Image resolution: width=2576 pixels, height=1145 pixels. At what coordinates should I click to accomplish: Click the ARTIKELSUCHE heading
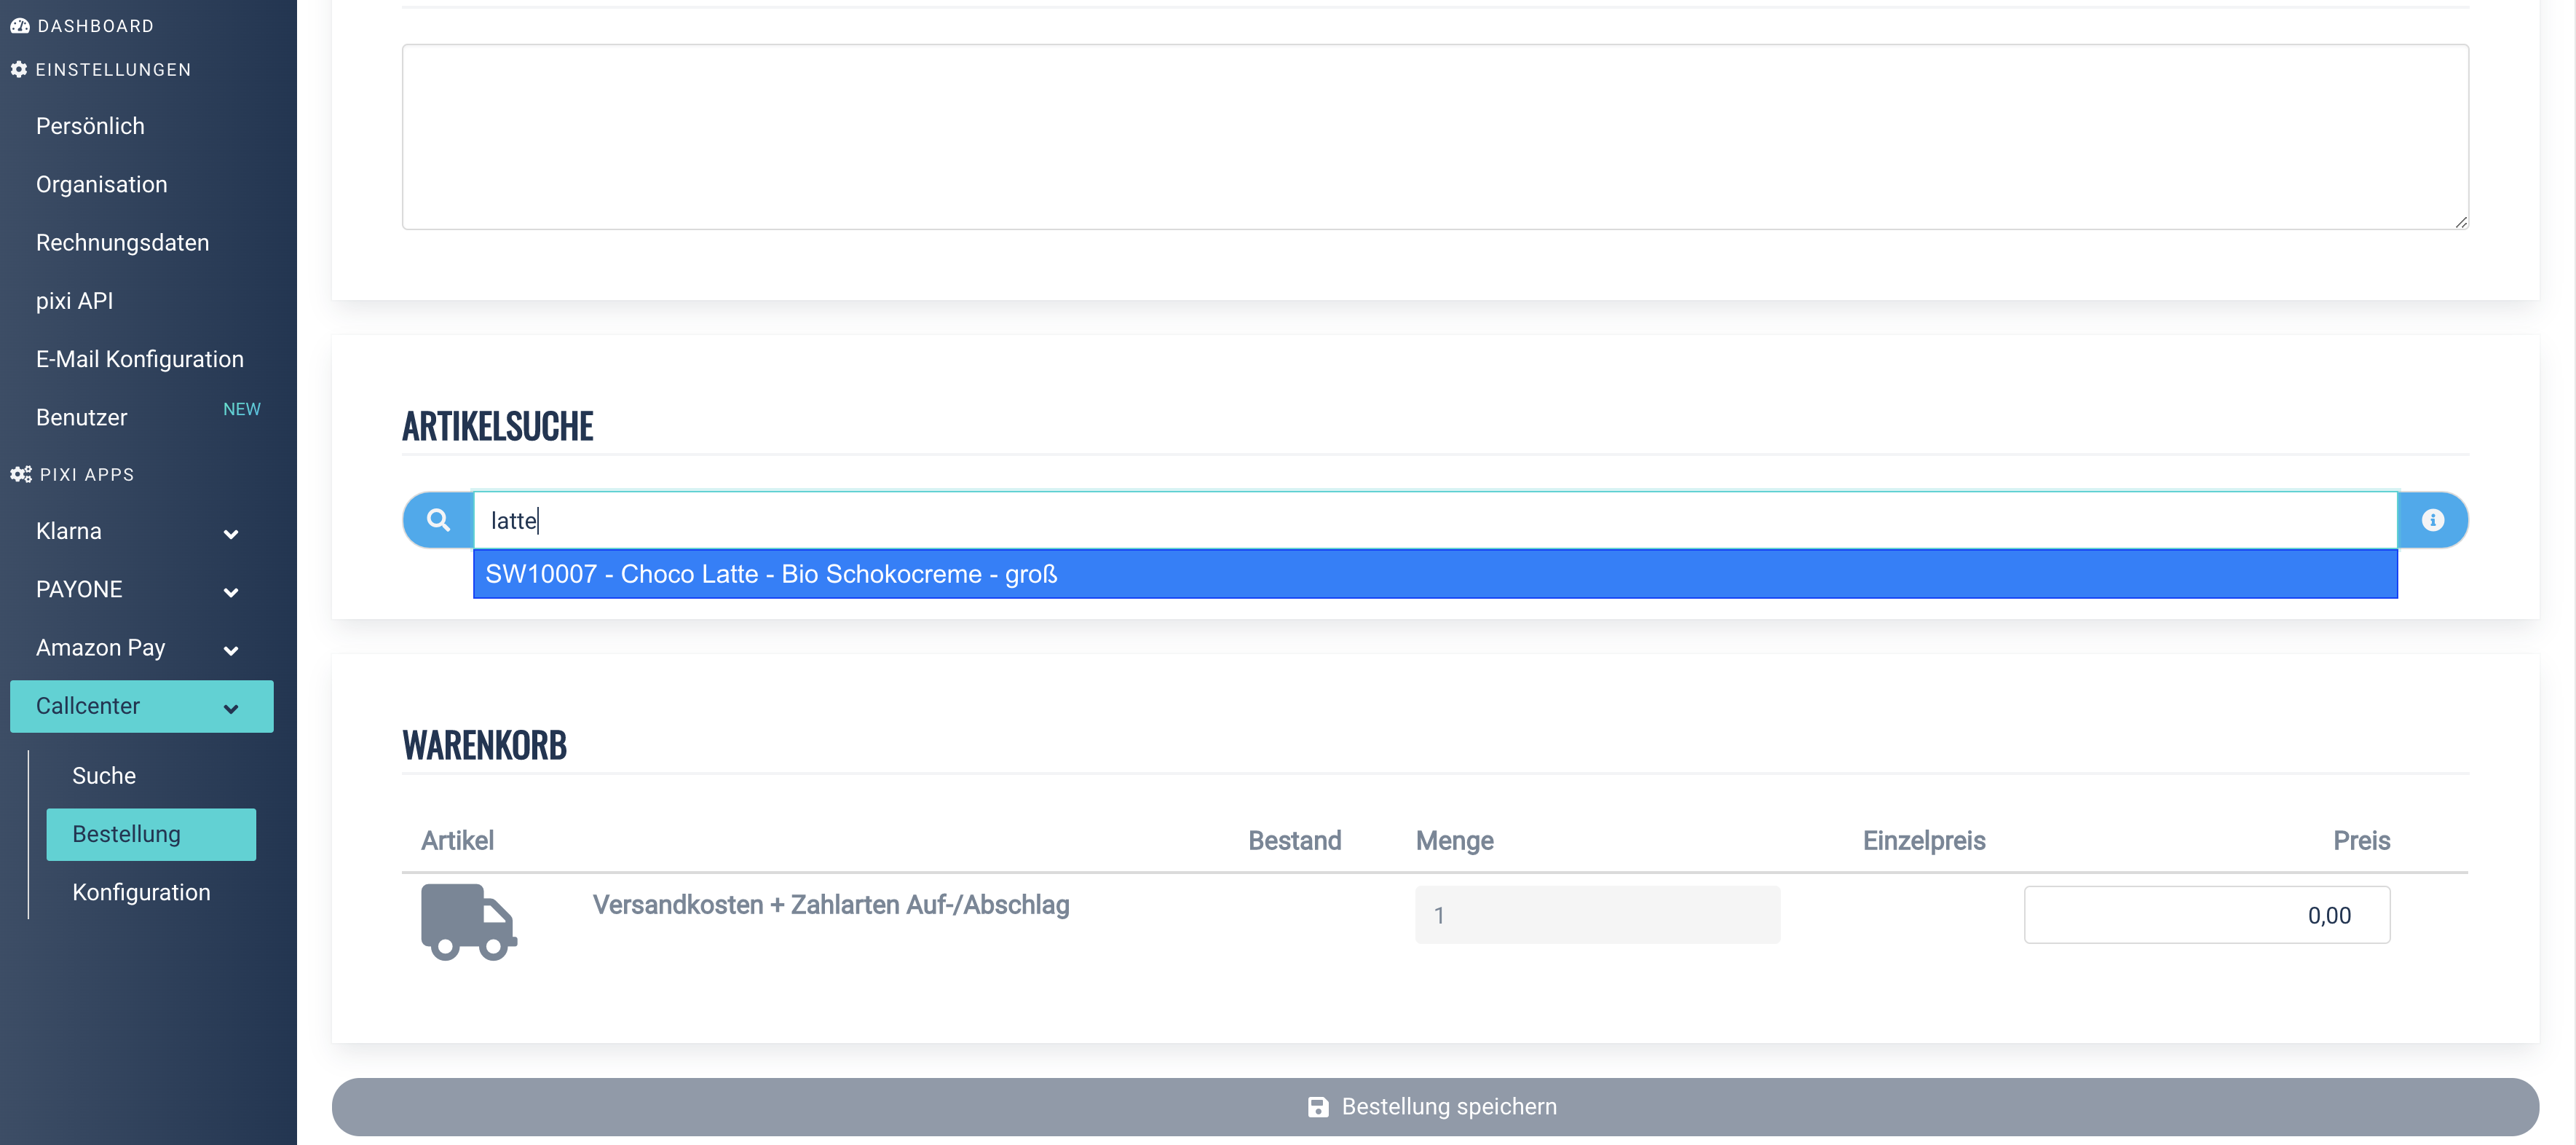point(498,427)
